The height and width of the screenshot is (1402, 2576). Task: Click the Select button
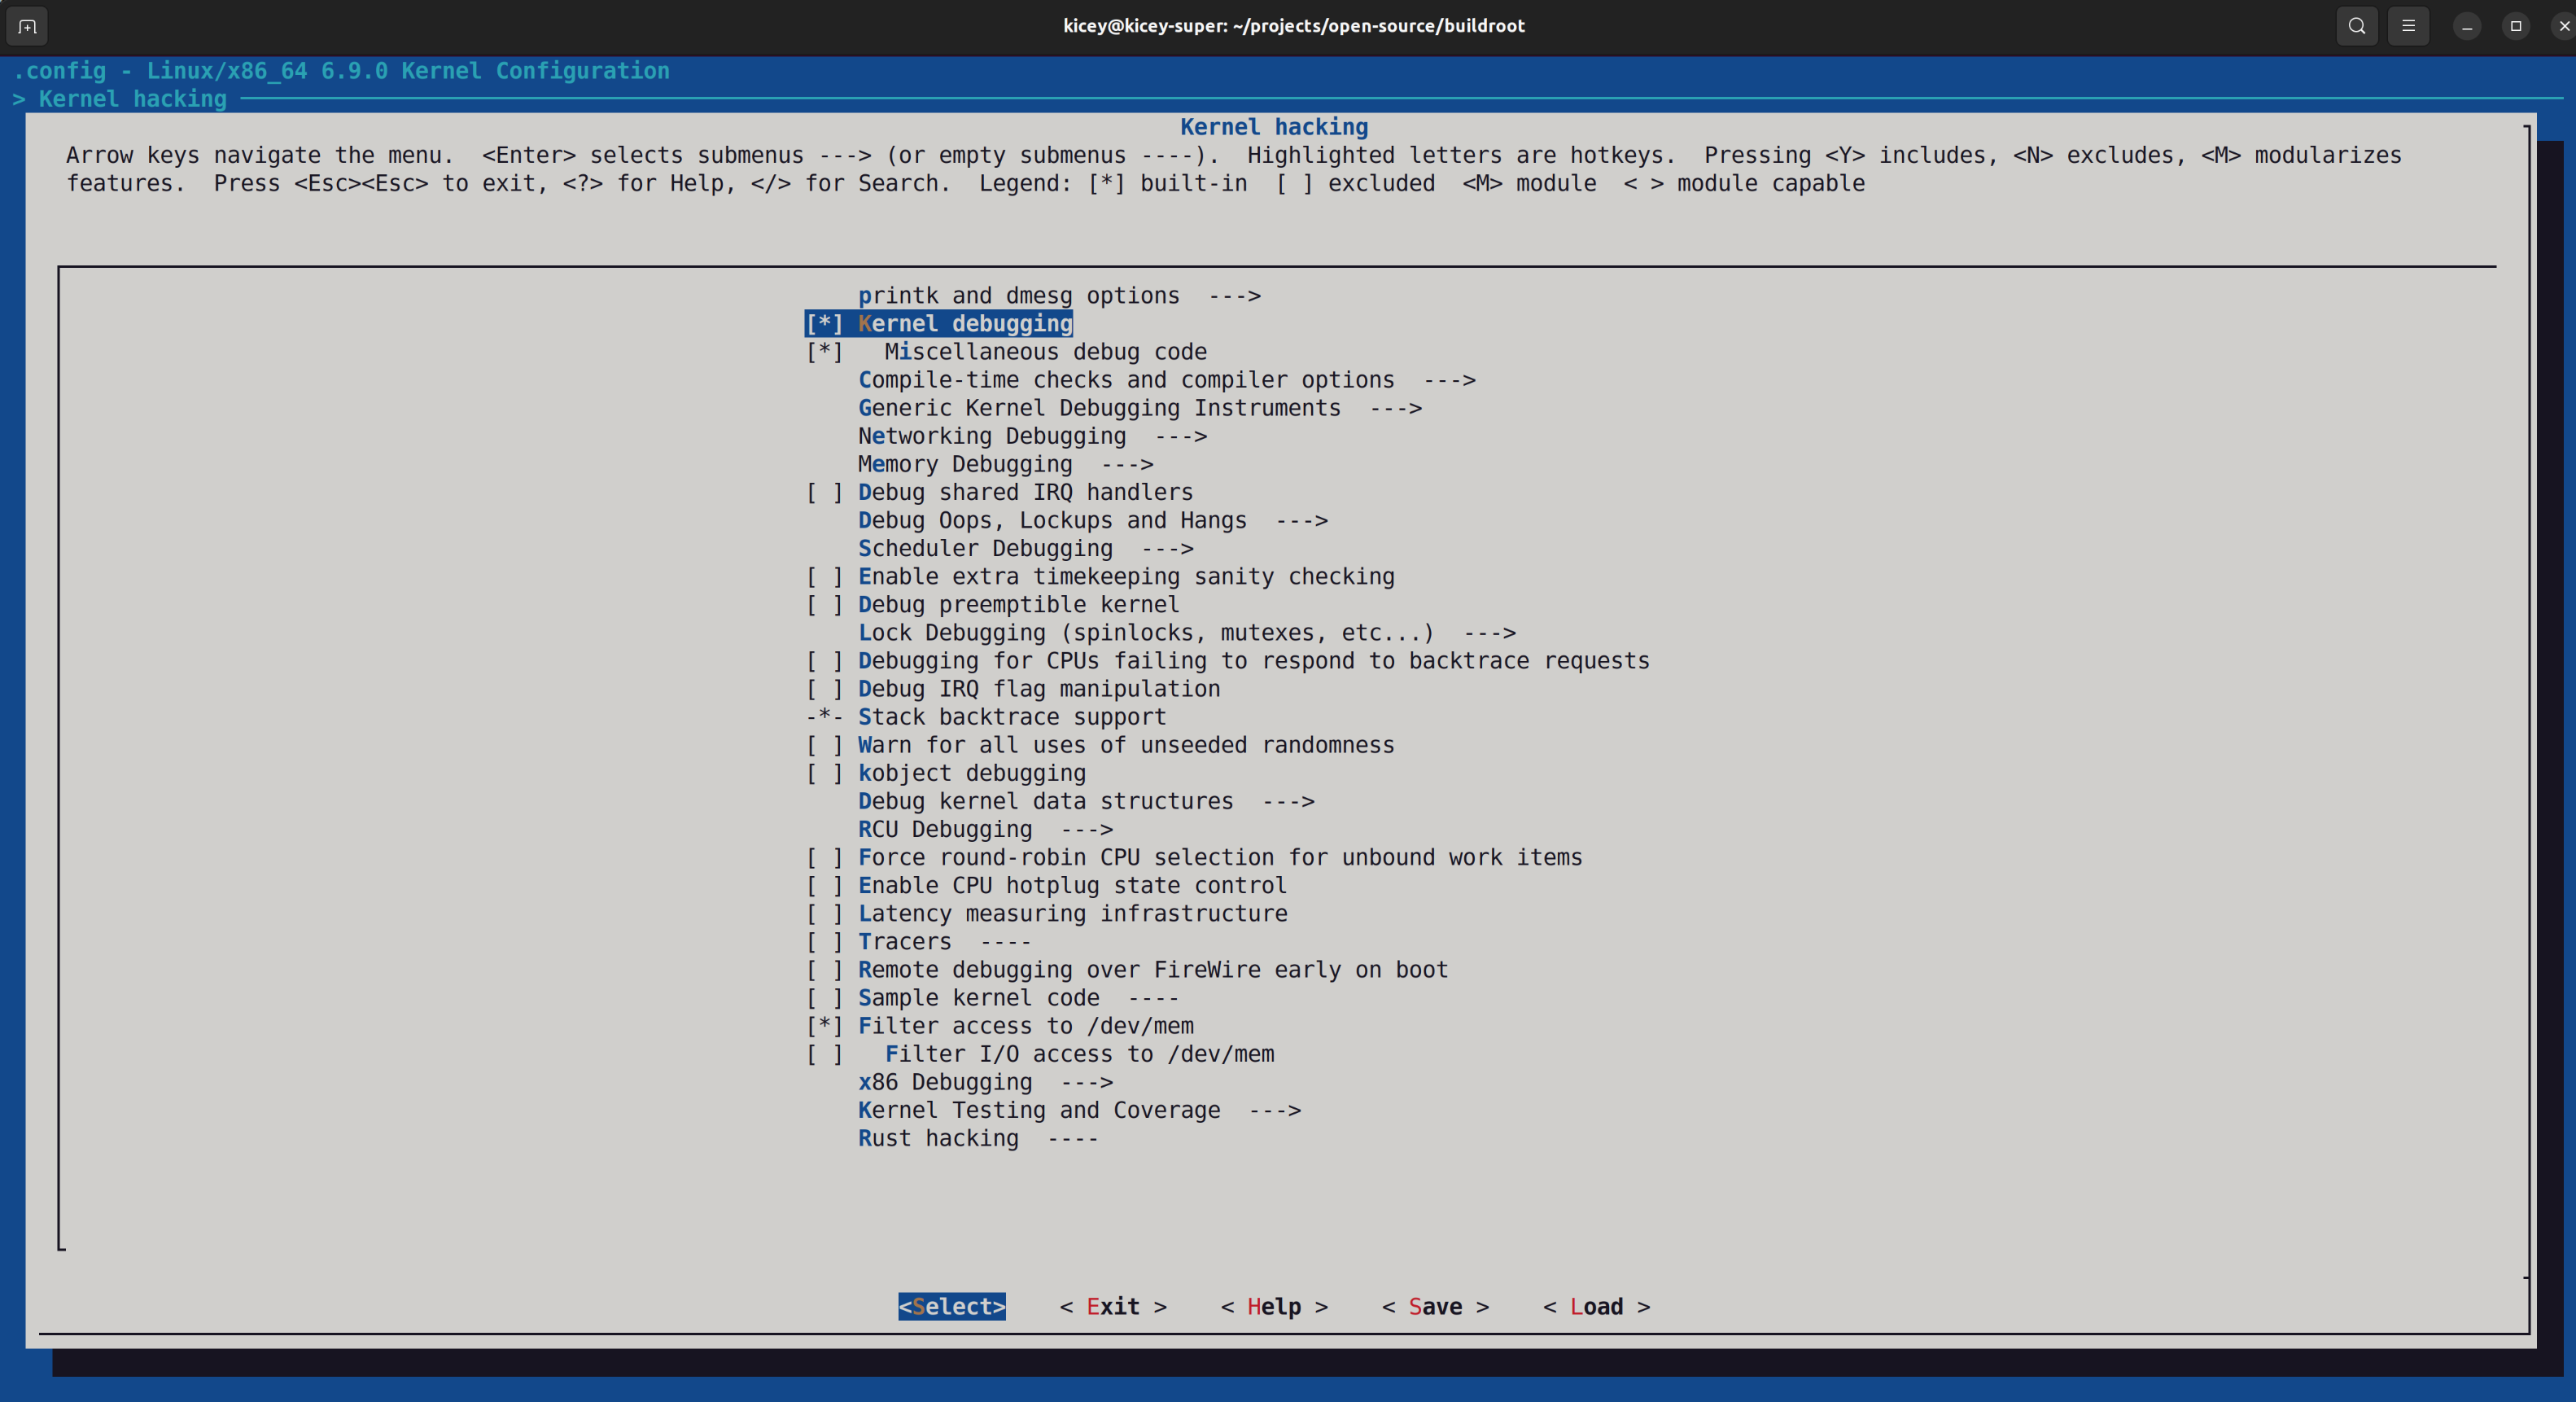951,1306
